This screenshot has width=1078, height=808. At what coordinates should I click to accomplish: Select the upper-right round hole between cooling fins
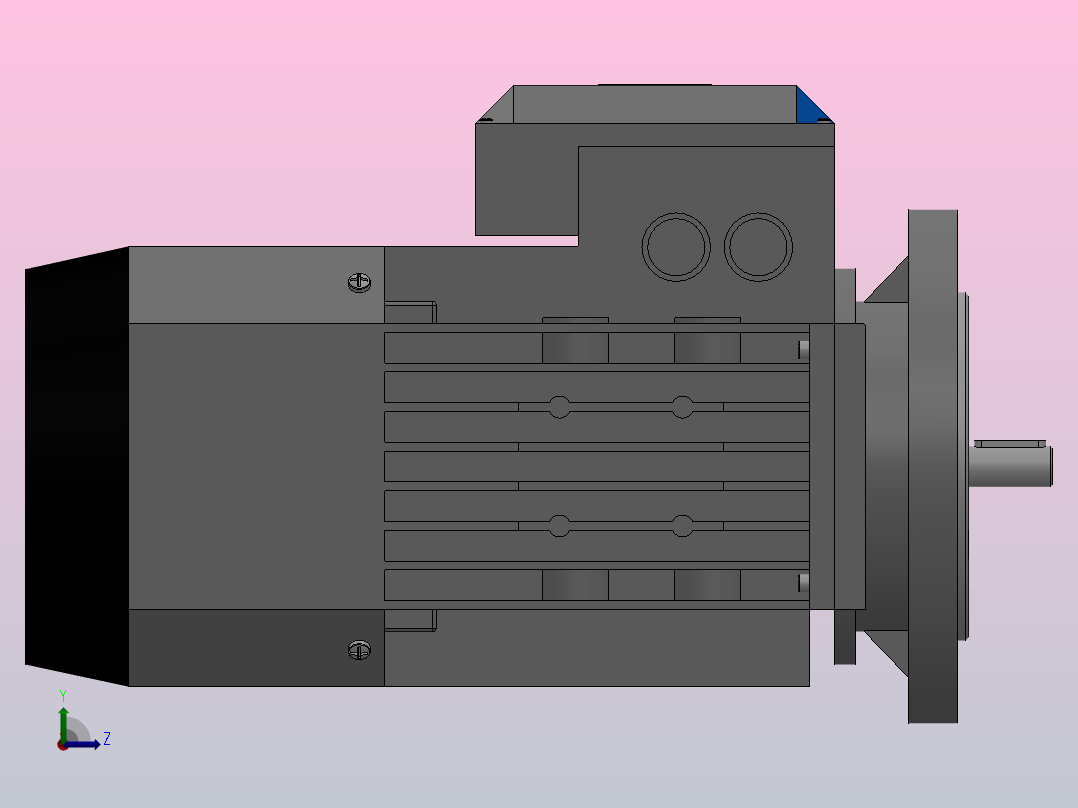[682, 407]
